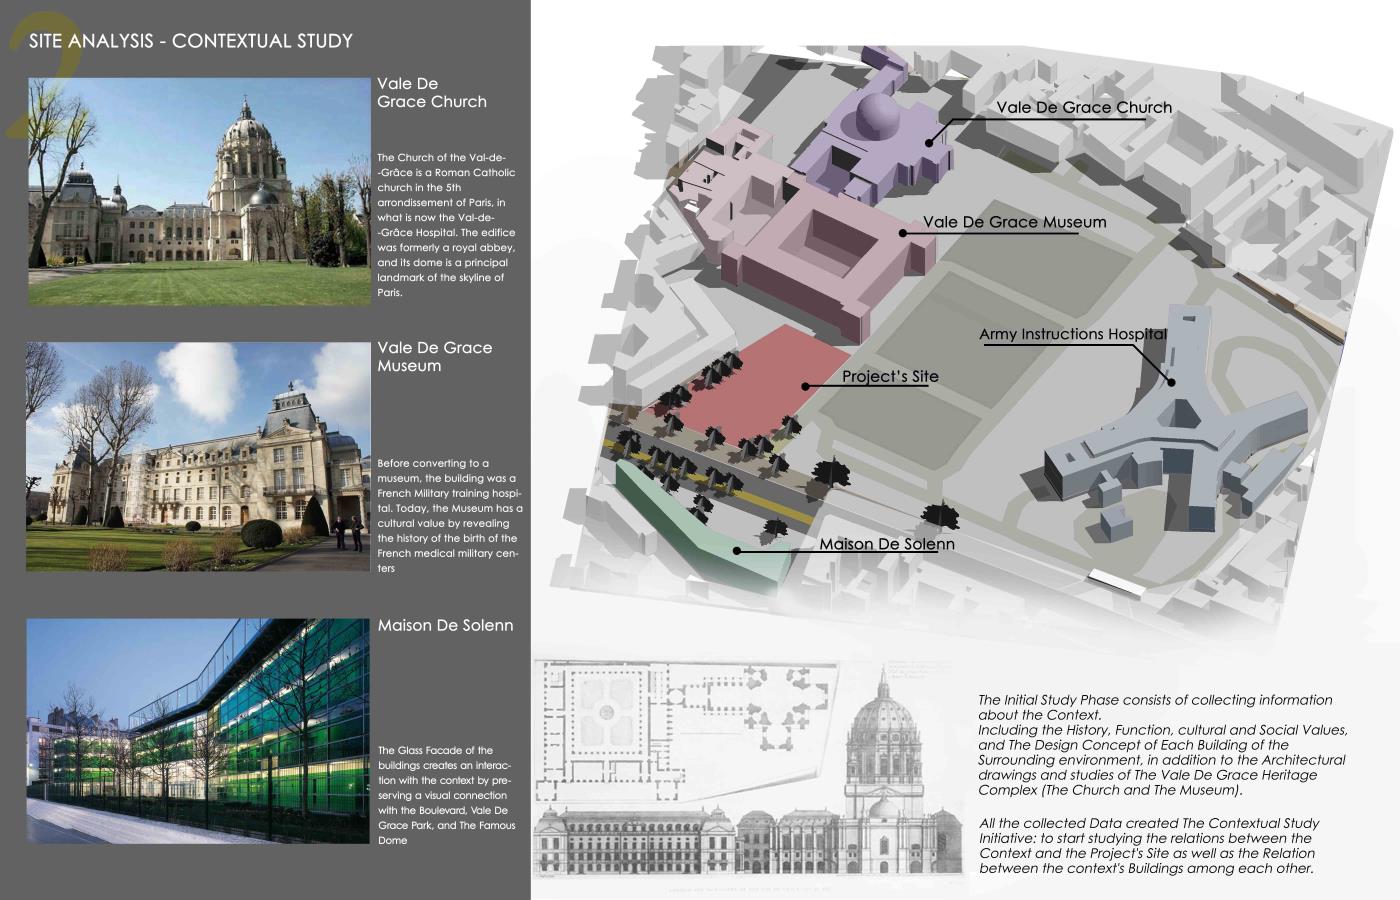The height and width of the screenshot is (900, 1400).
Task: Select the Glass Facade description text
Action: tap(446, 795)
